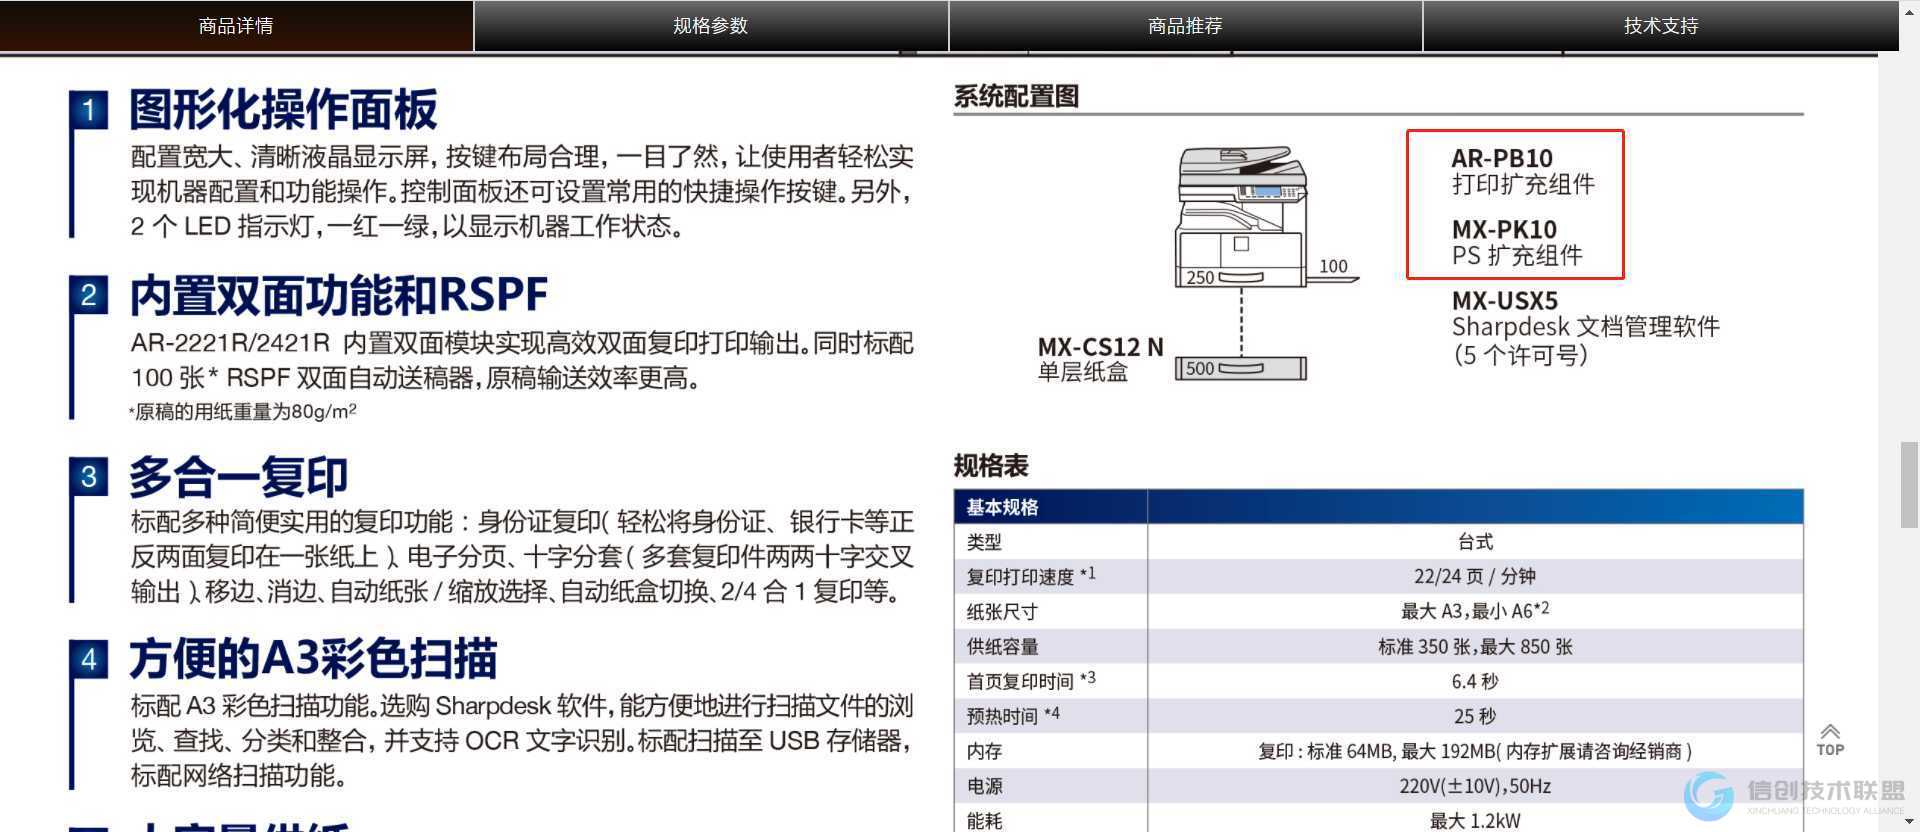Click the MX-PK10 model name

[x=1504, y=229]
